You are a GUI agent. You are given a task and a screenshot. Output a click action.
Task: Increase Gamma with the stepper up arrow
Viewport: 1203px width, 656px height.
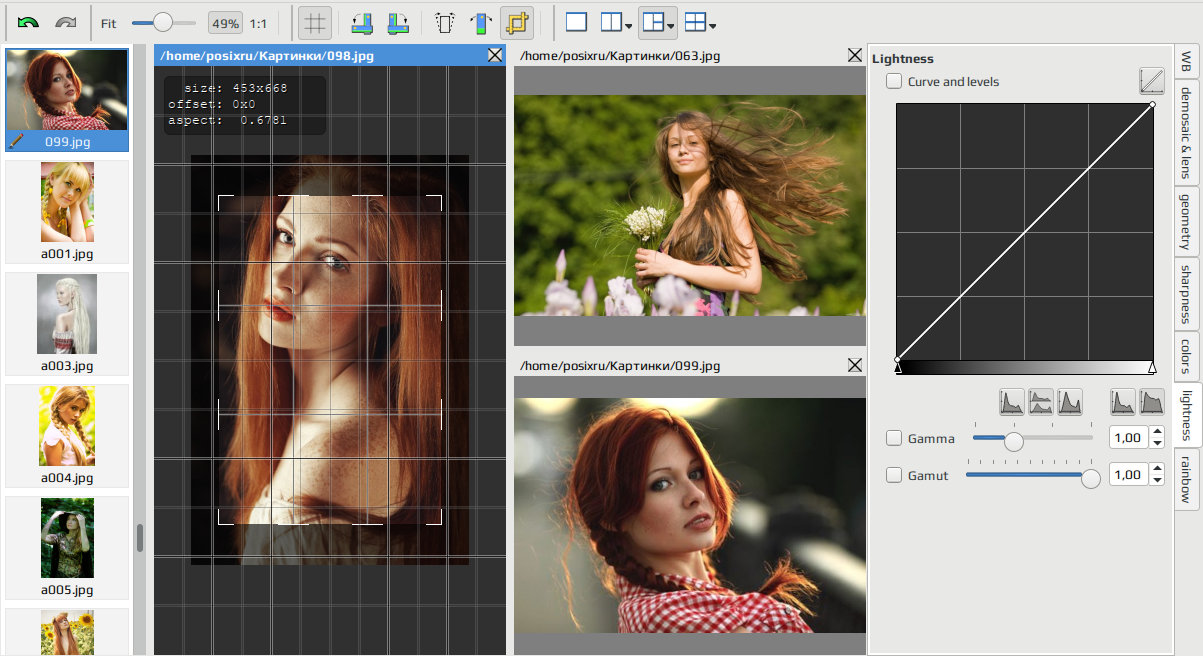tap(1158, 432)
